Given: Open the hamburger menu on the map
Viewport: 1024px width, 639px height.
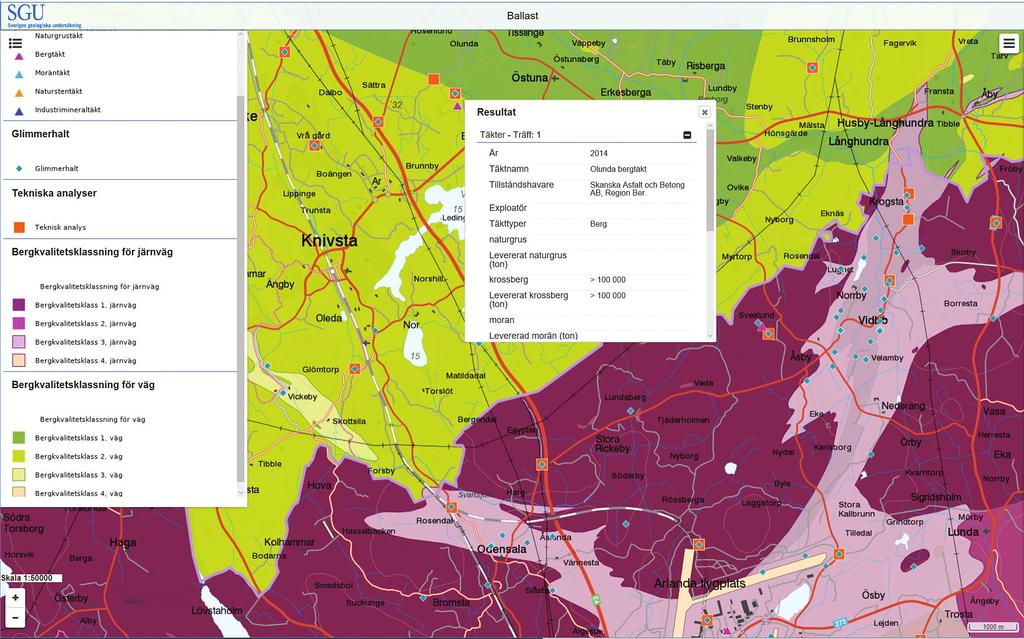Looking at the screenshot, I should click(x=1009, y=44).
